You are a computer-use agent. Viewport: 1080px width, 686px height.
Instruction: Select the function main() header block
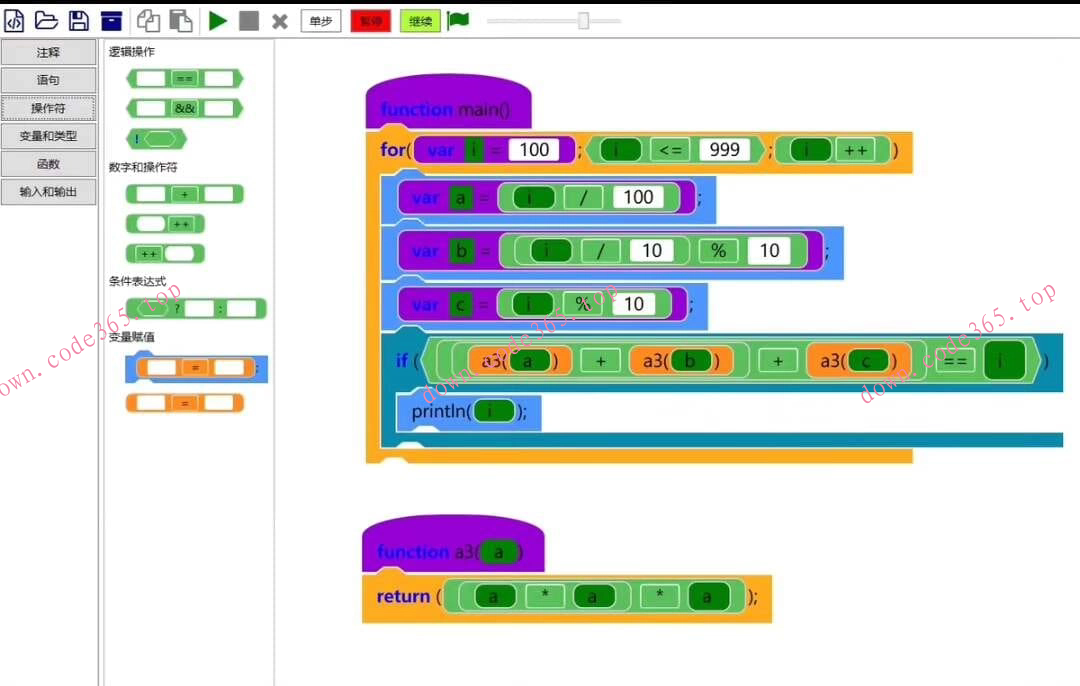(x=448, y=103)
